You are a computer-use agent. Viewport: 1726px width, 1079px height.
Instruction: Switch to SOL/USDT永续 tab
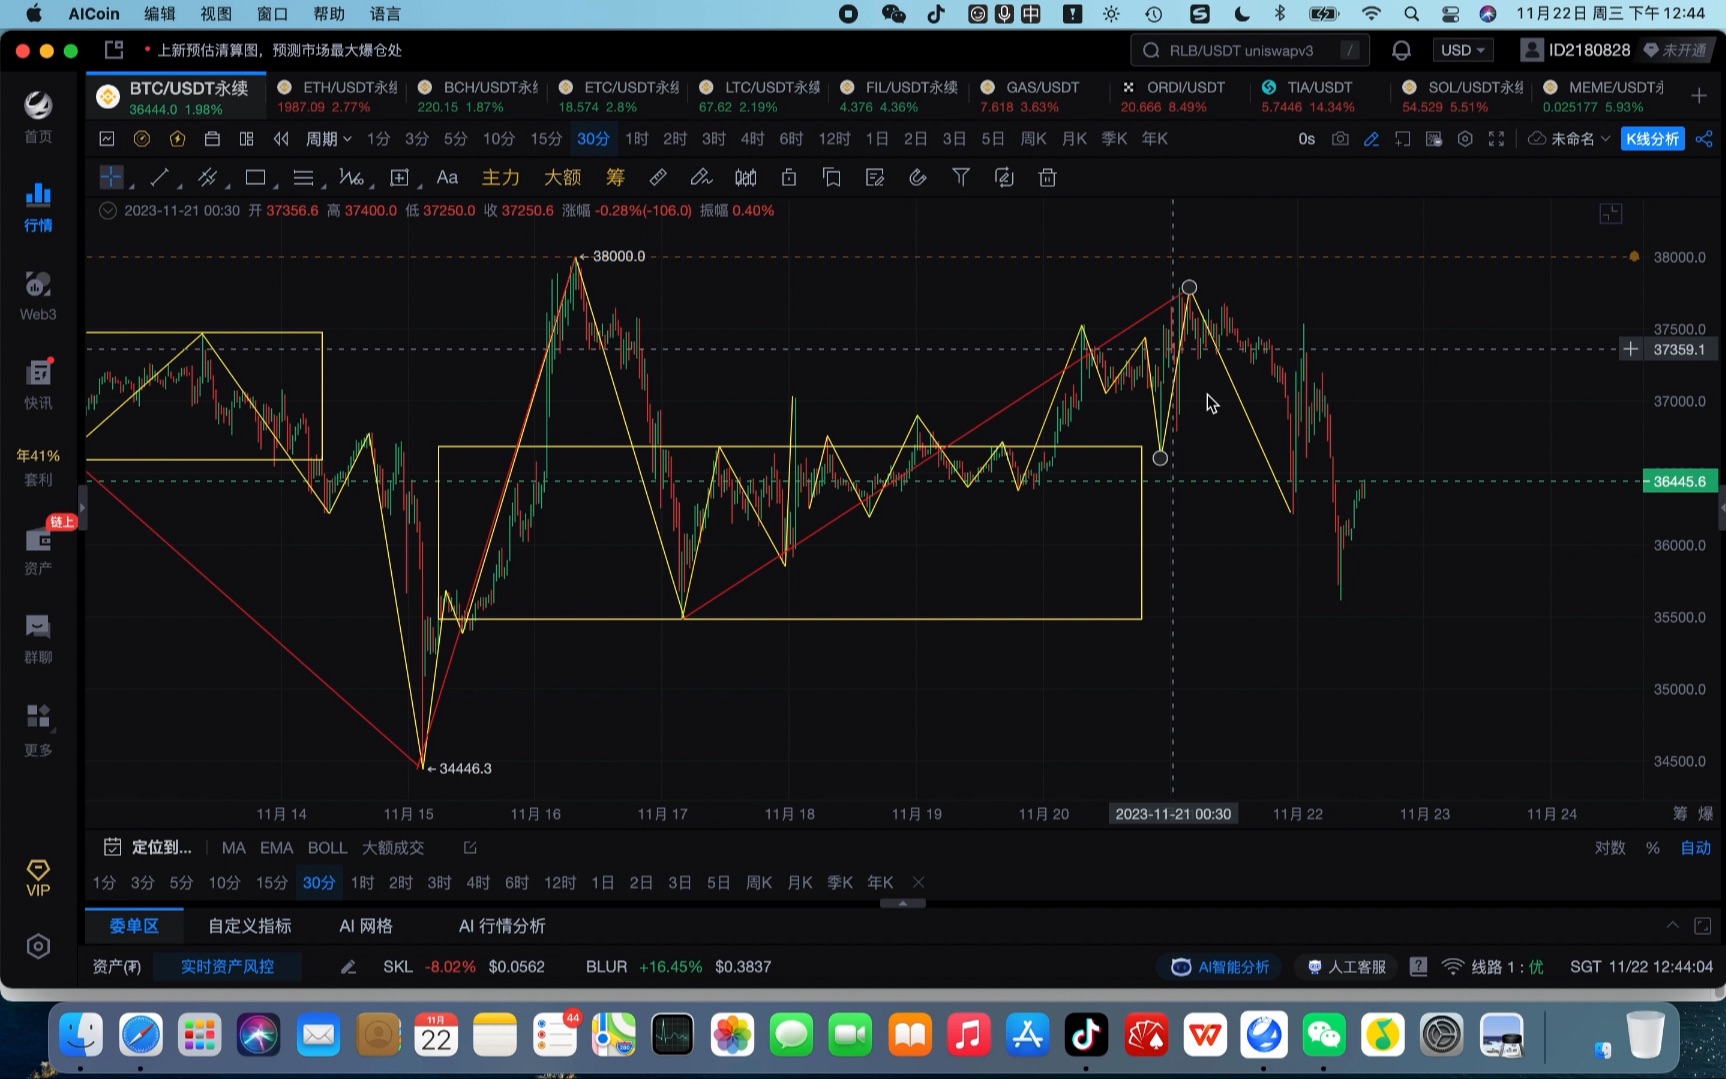pos(1462,96)
